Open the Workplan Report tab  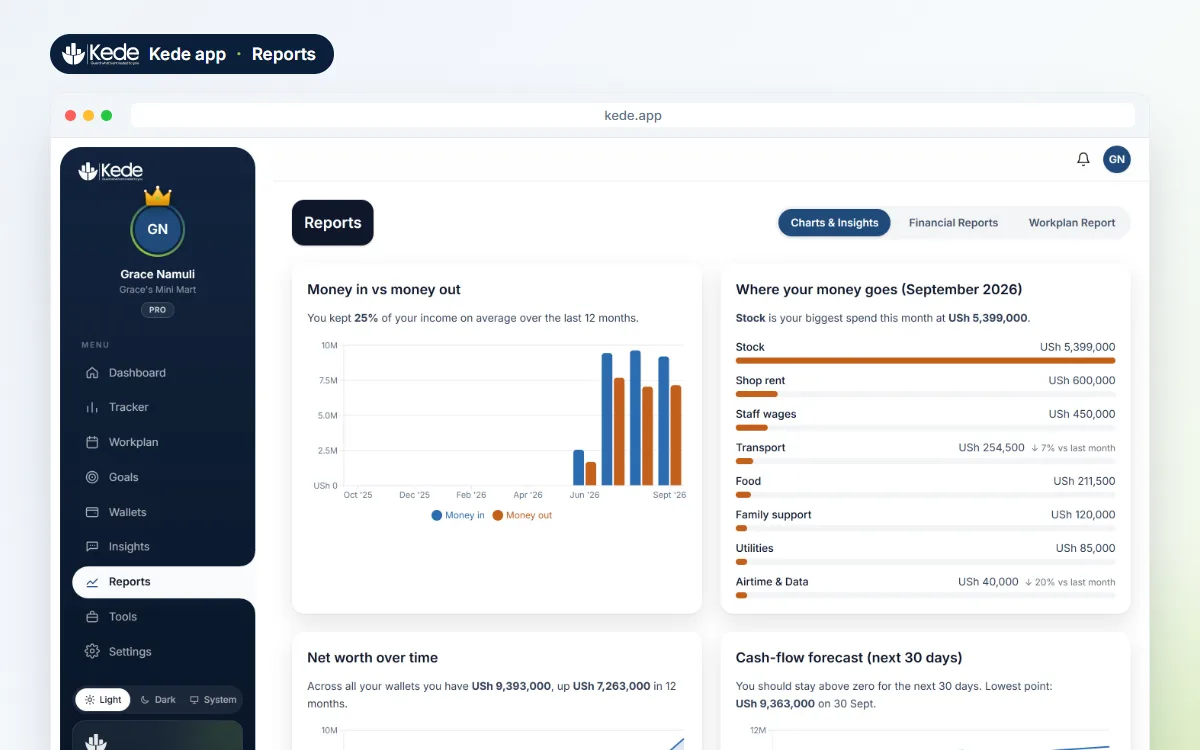1072,223
